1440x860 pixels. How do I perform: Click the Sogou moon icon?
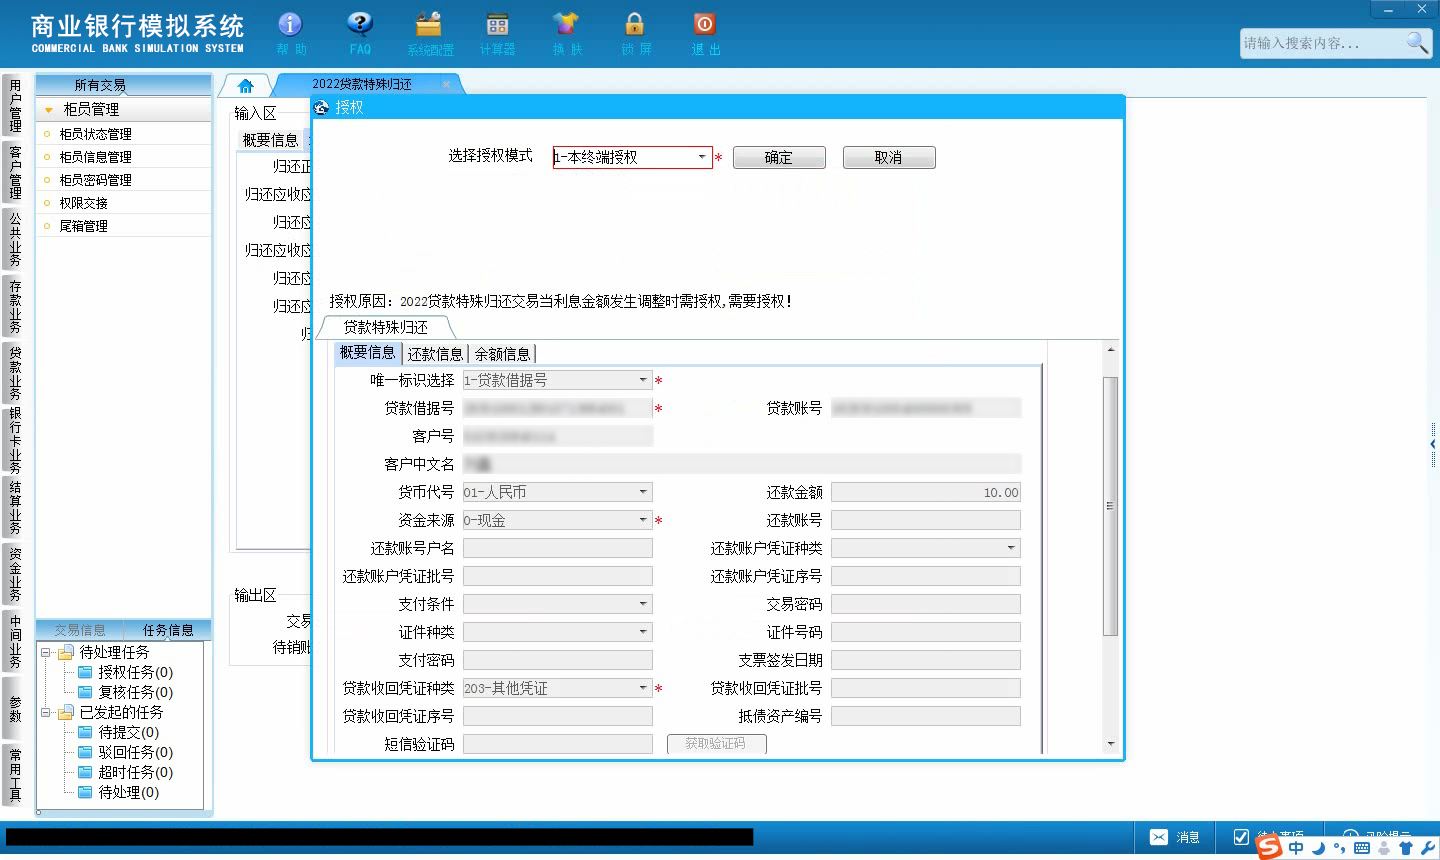(1318, 848)
